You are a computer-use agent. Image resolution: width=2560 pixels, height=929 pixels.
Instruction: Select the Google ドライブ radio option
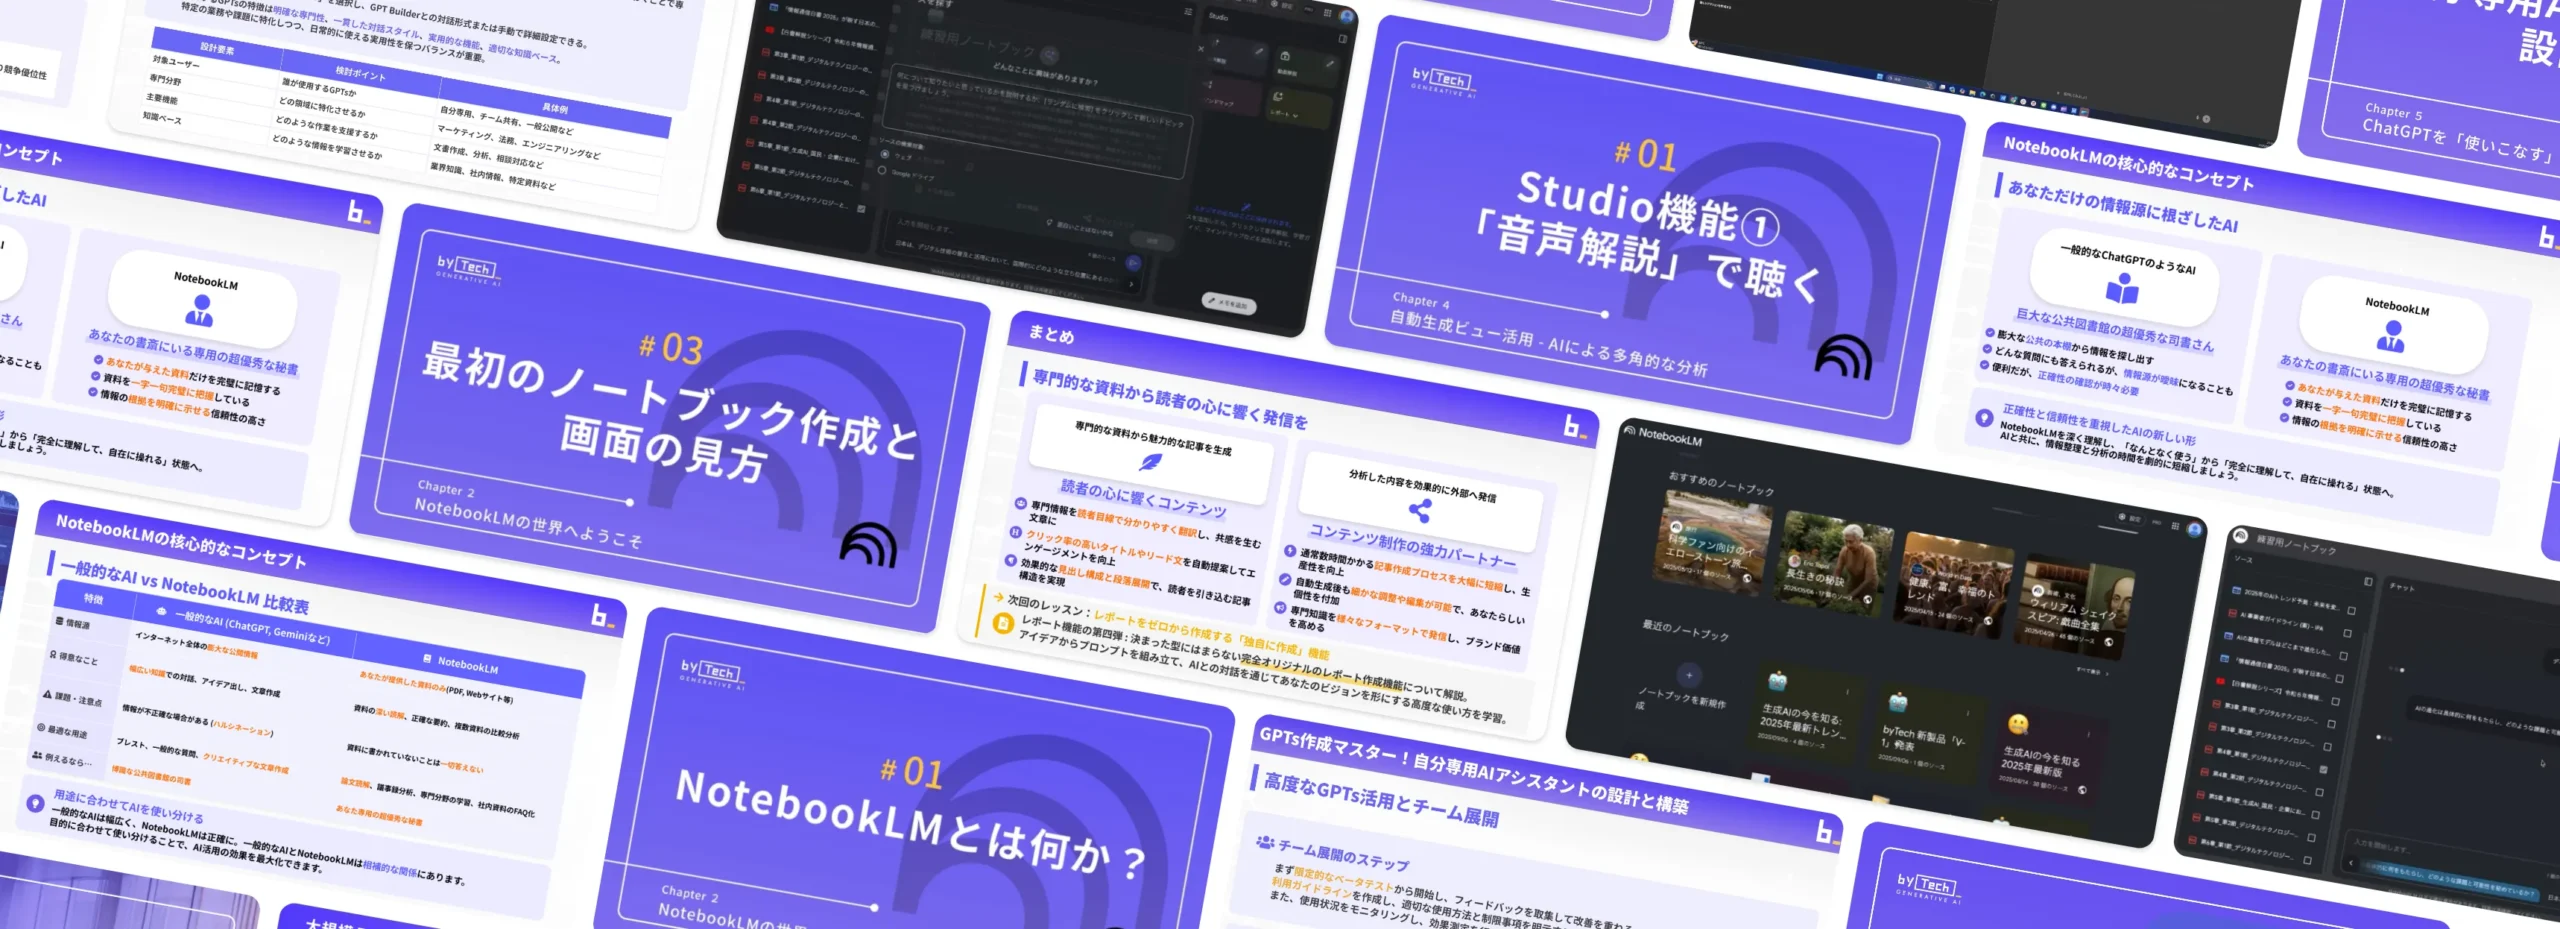tap(881, 171)
